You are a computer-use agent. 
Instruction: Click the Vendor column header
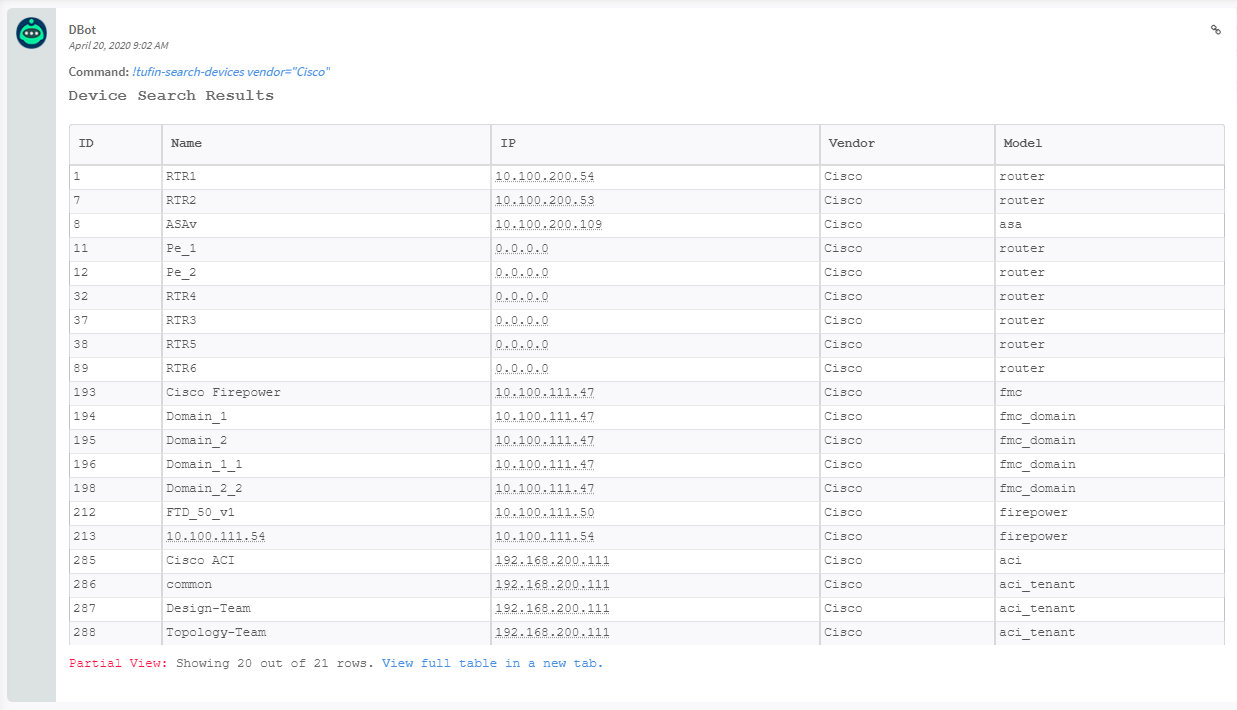click(x=851, y=143)
